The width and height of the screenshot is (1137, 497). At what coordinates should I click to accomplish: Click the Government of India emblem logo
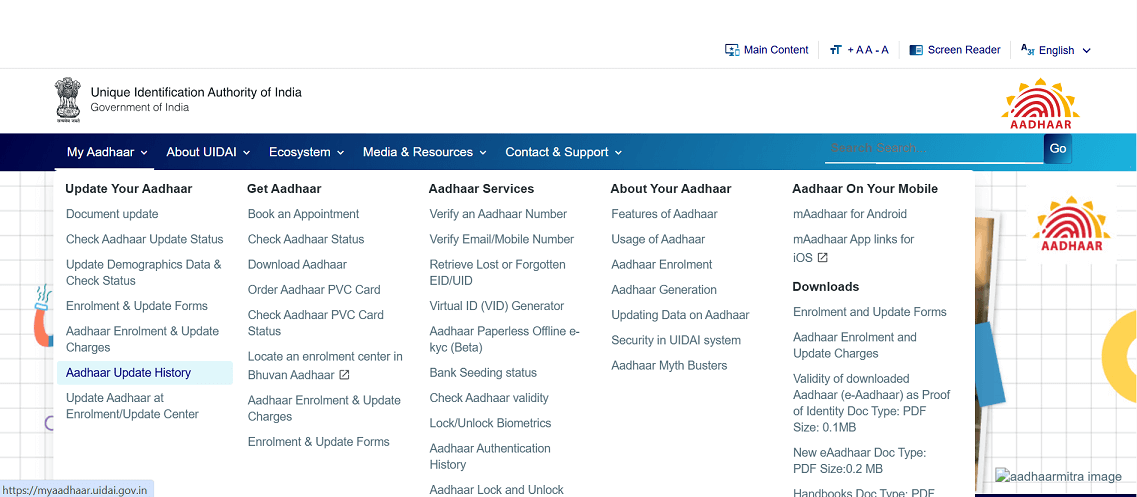68,99
